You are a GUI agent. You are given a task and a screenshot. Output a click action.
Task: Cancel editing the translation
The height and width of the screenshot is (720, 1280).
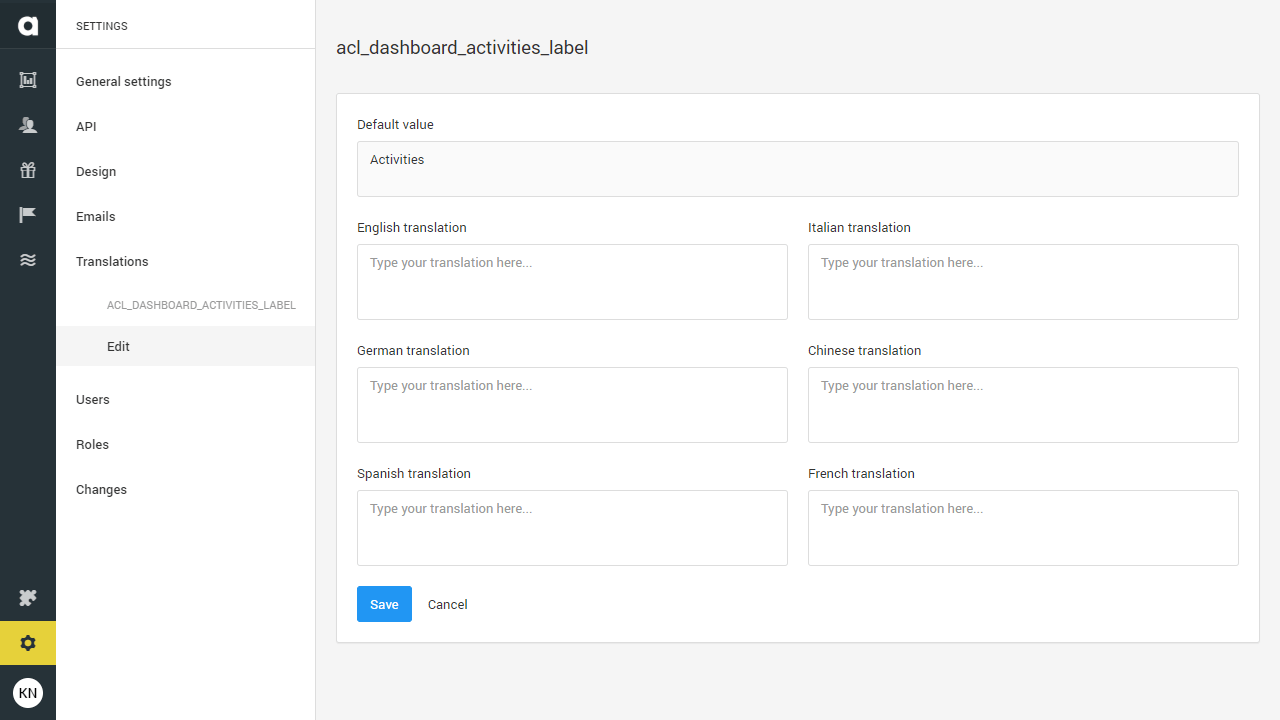tap(447, 604)
